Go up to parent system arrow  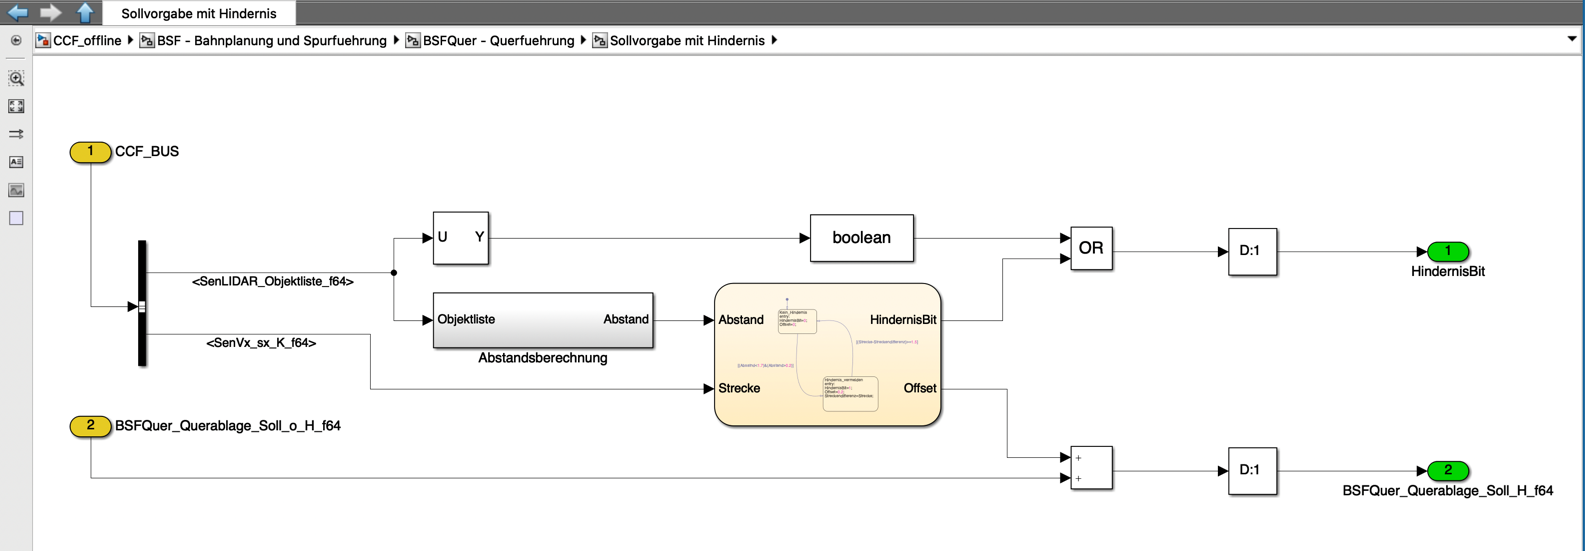tap(85, 13)
